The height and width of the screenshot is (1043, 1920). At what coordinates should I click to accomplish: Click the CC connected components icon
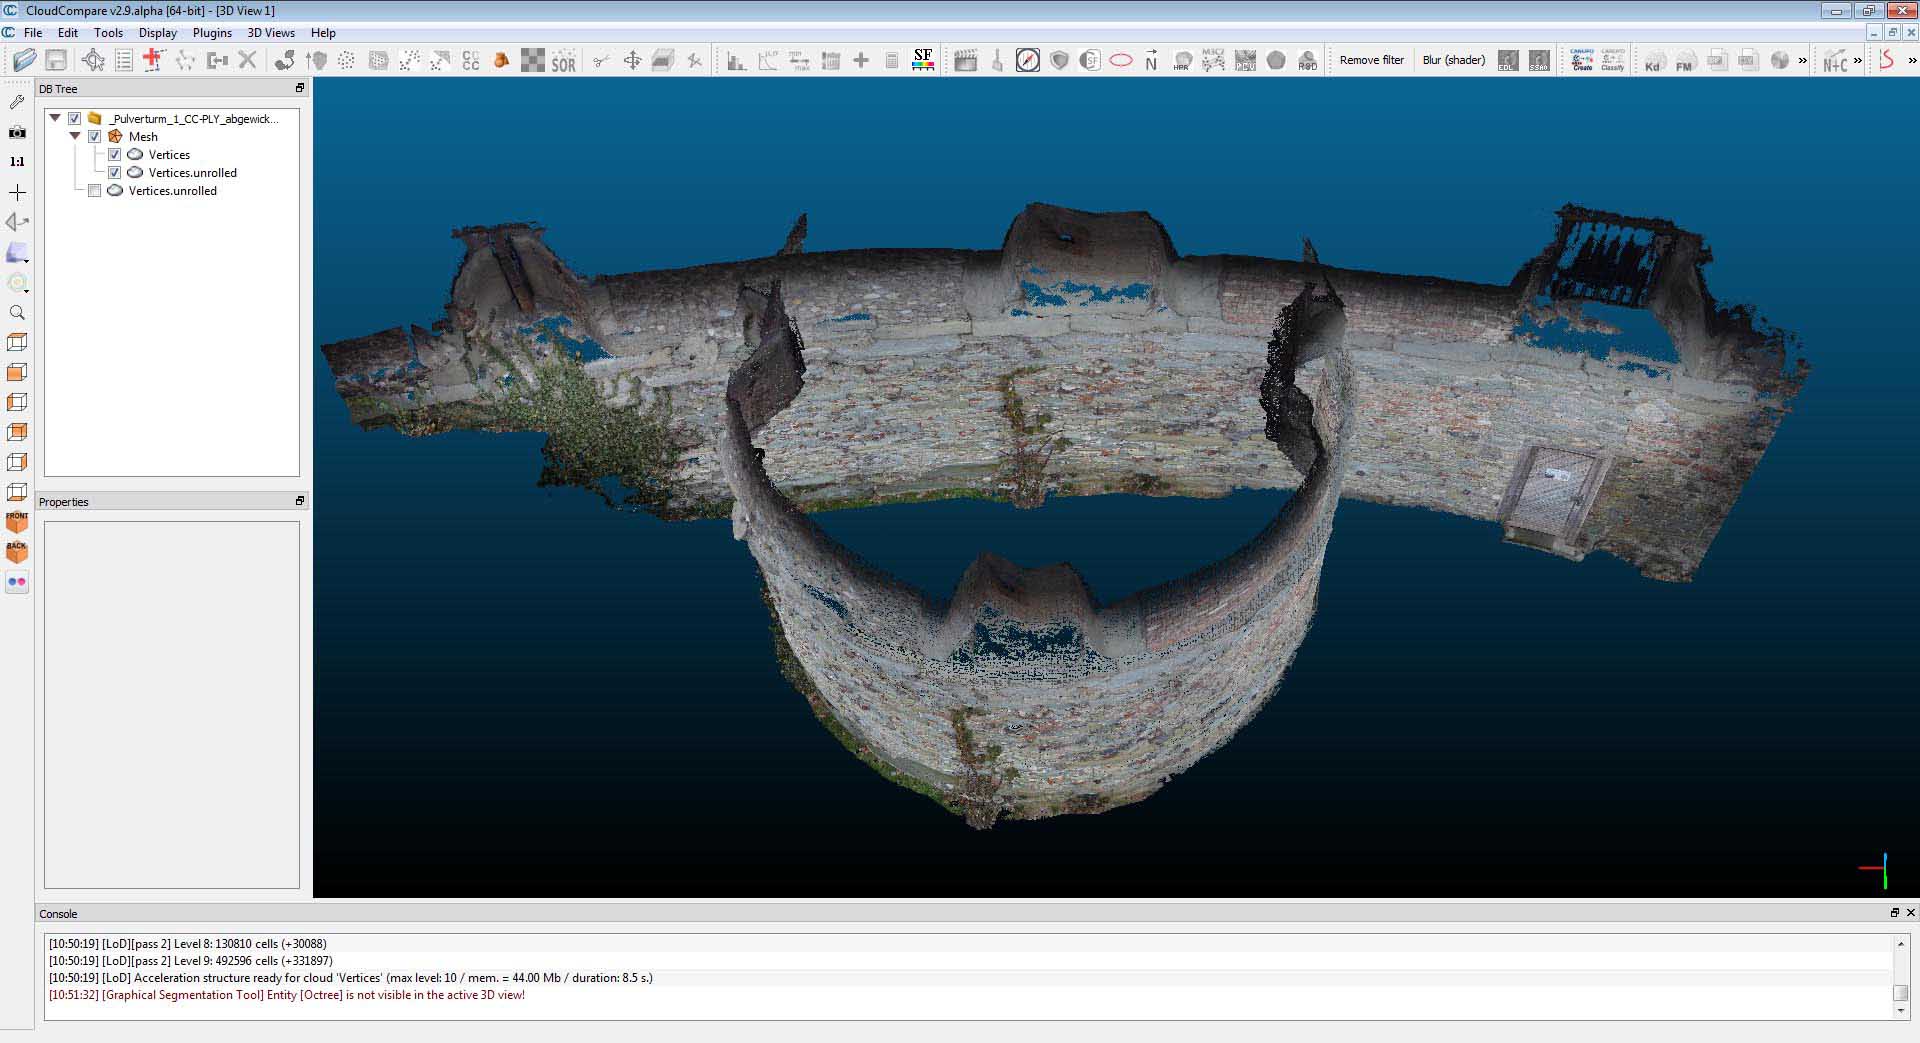click(471, 60)
